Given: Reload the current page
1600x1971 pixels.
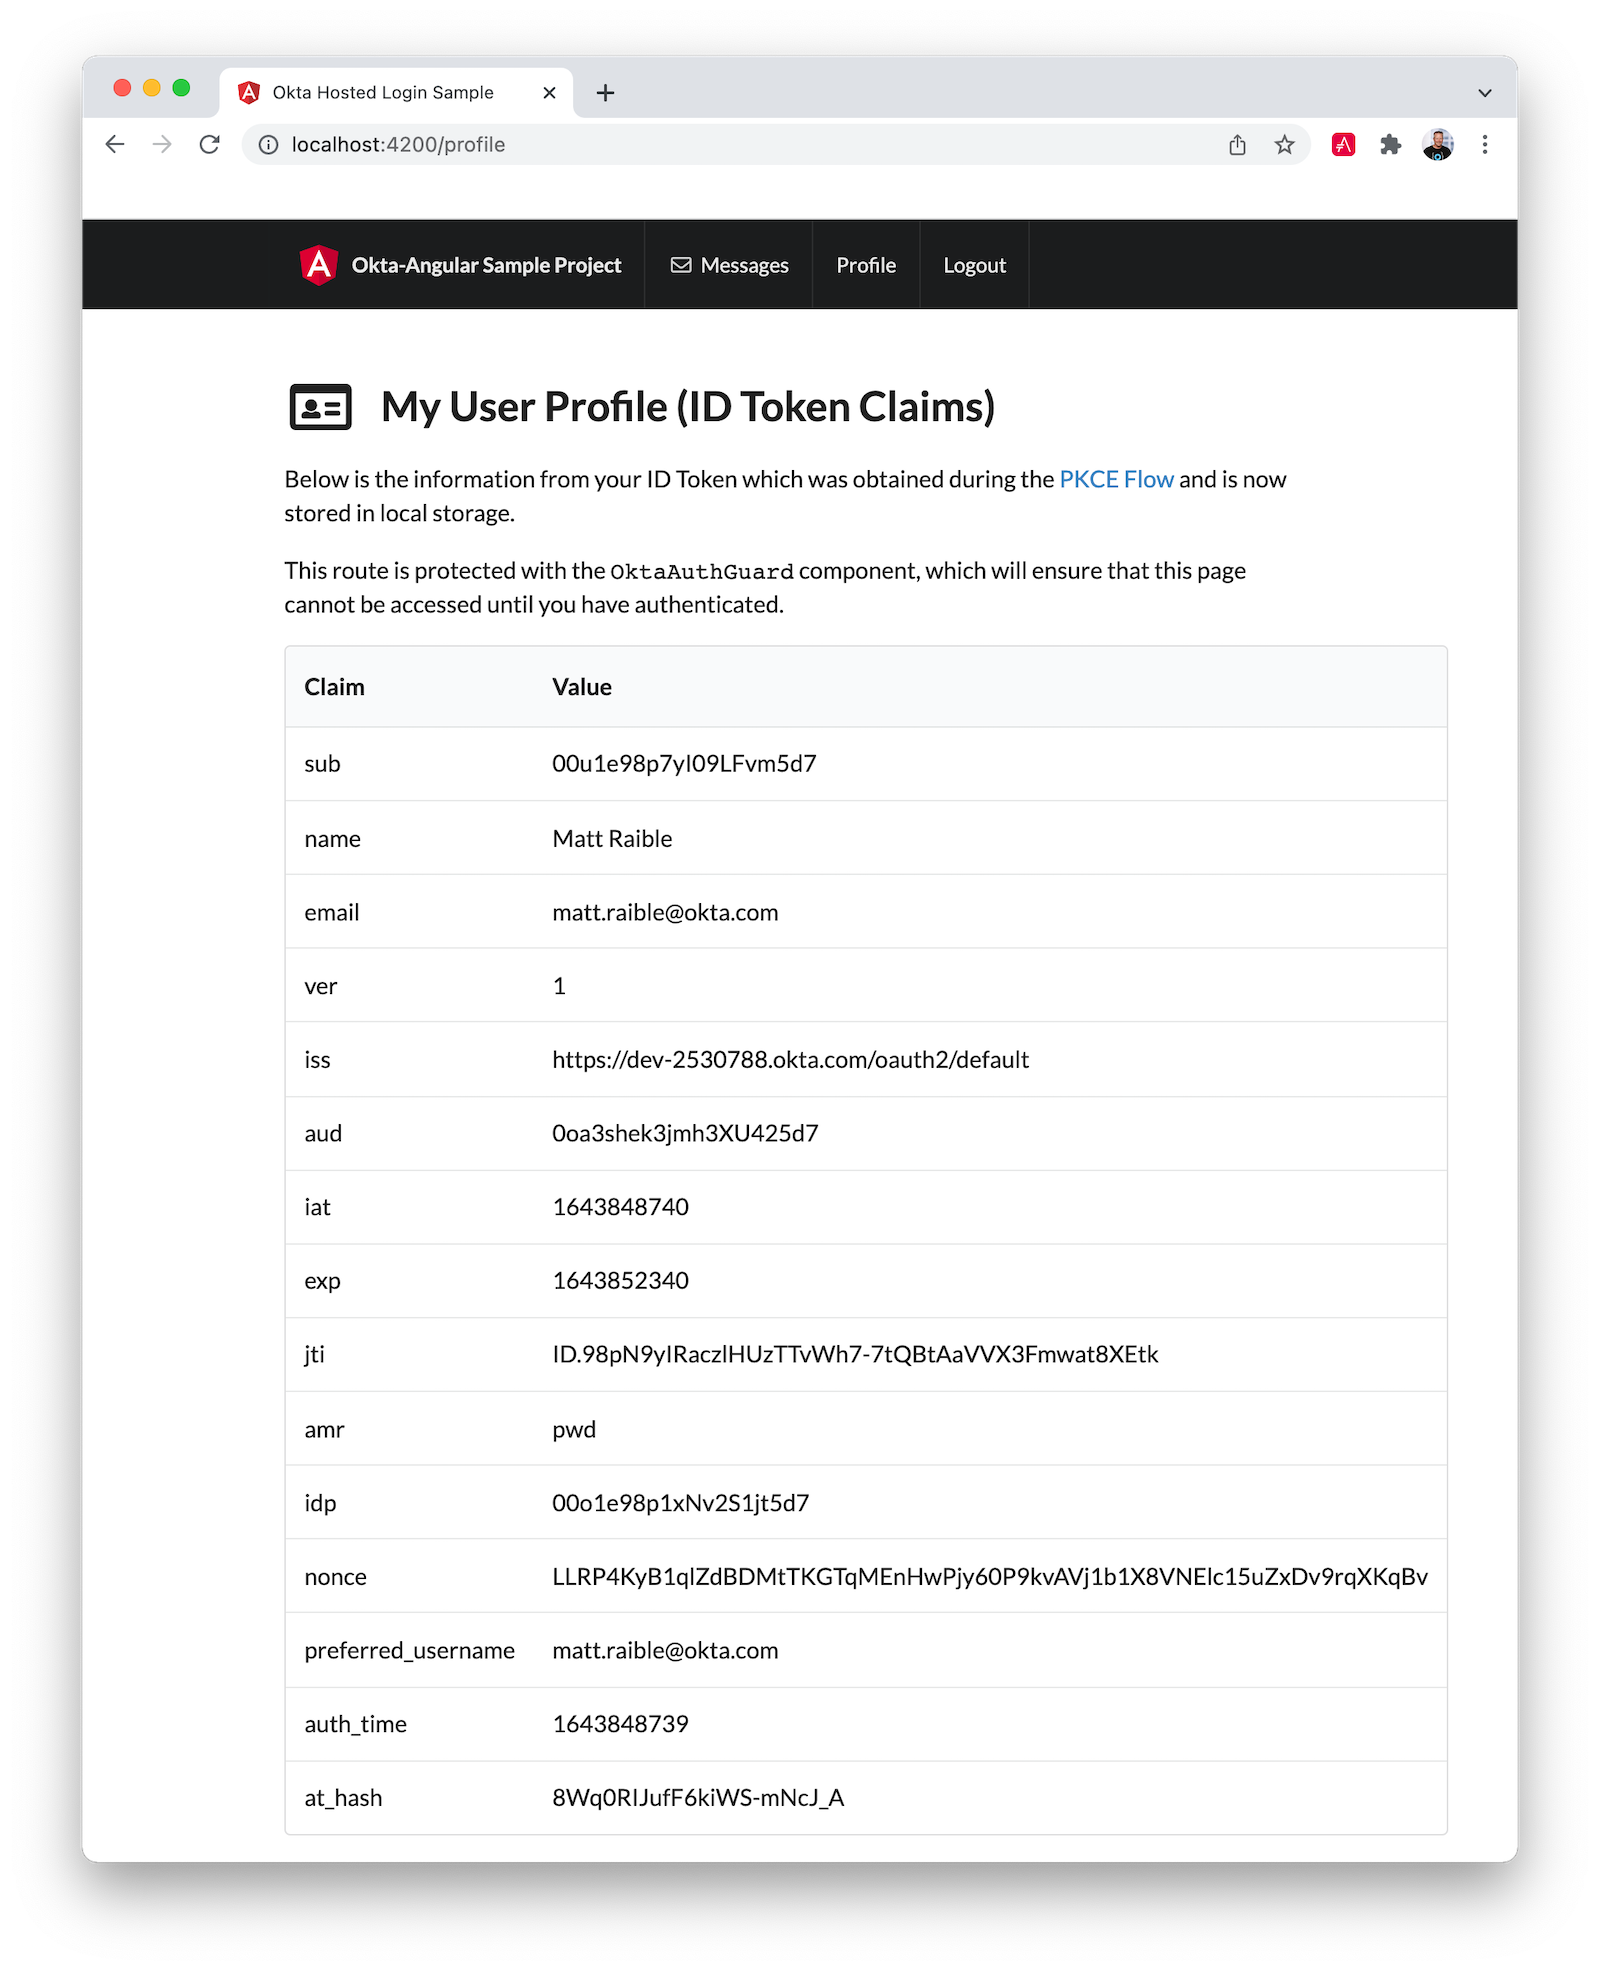Looking at the screenshot, I should point(209,145).
